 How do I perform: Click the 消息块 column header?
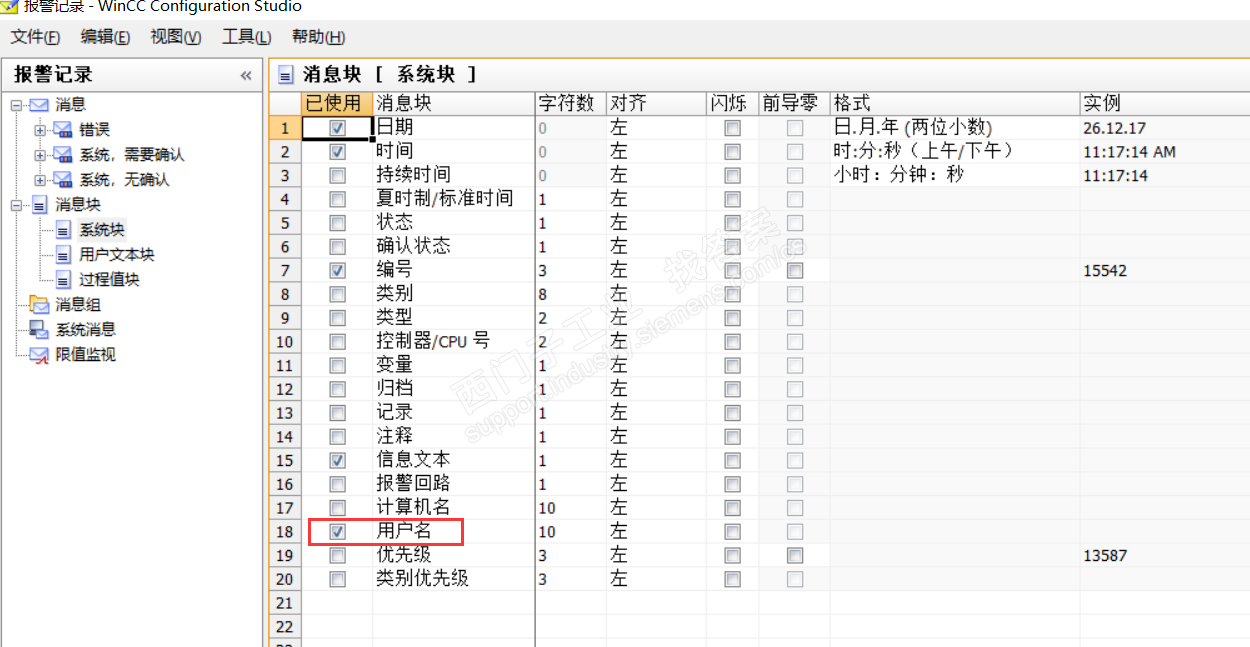coord(454,103)
